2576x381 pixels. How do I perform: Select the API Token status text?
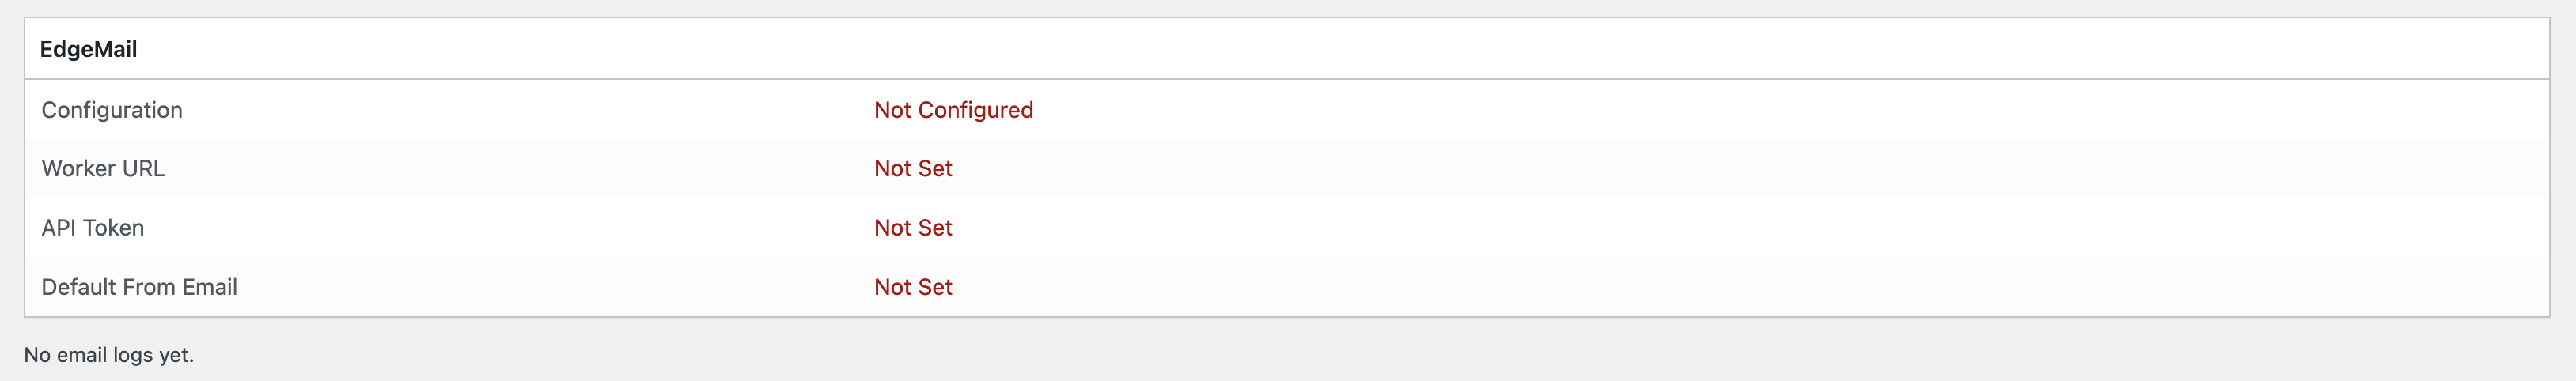tap(912, 228)
